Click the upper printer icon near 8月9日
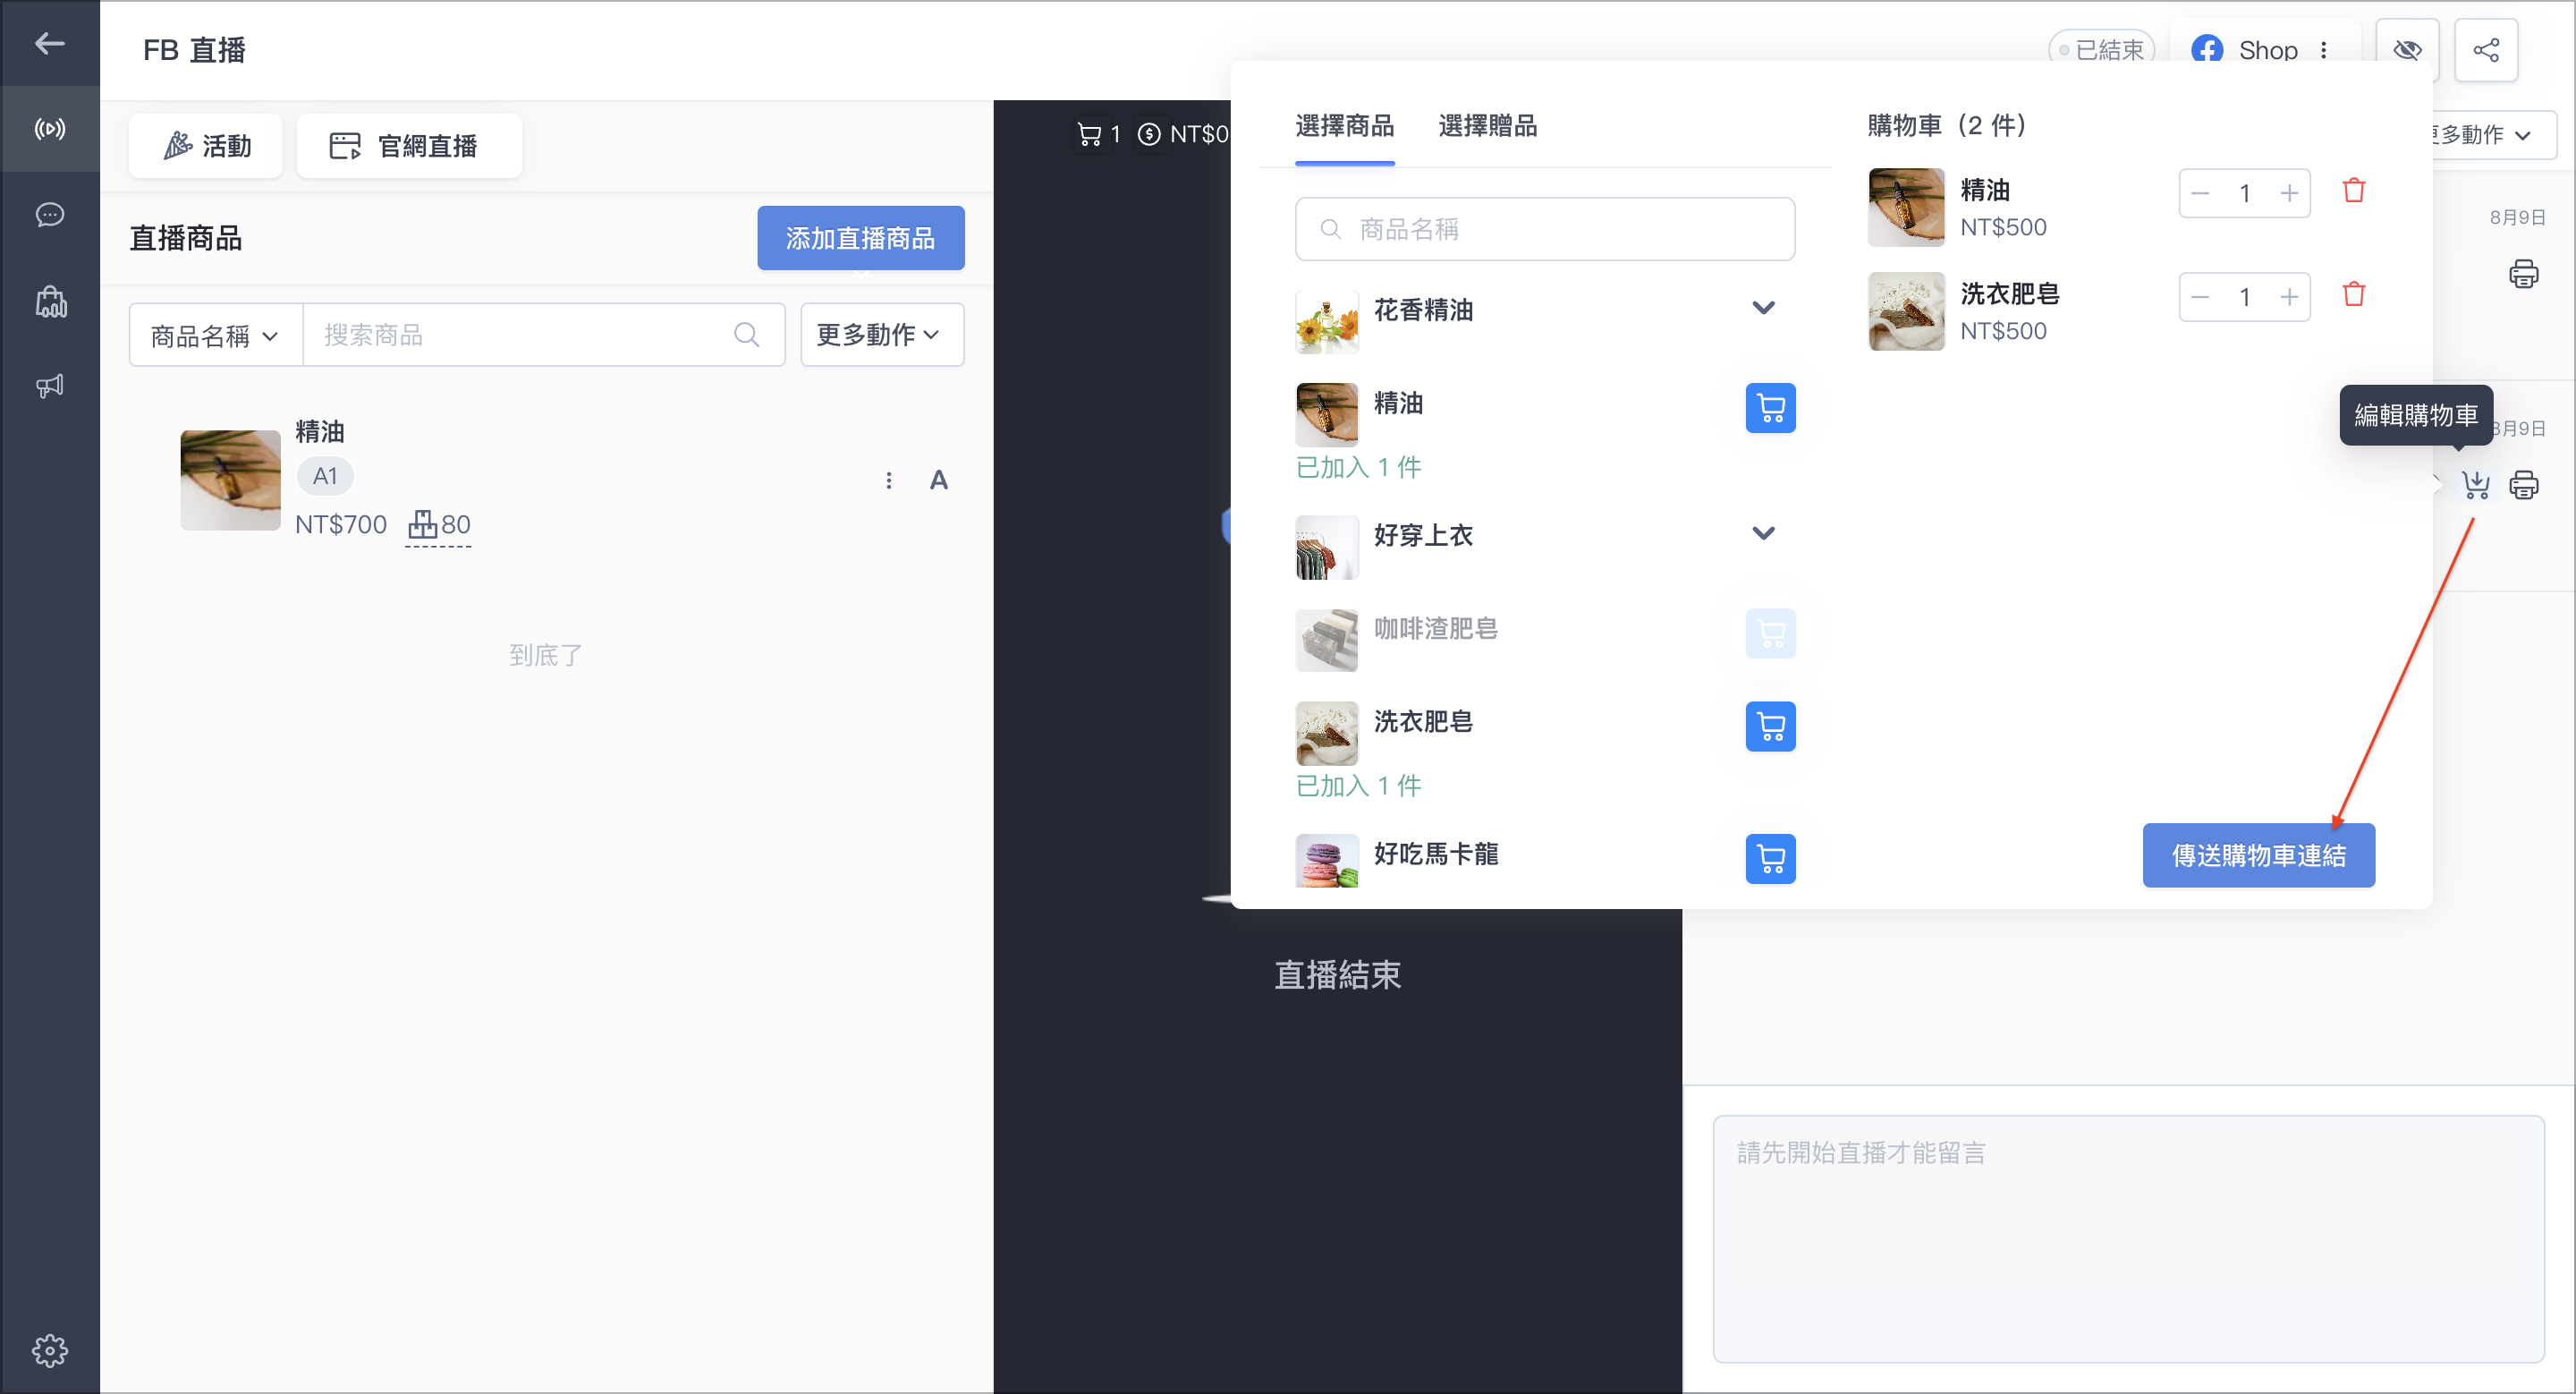 [x=2523, y=274]
